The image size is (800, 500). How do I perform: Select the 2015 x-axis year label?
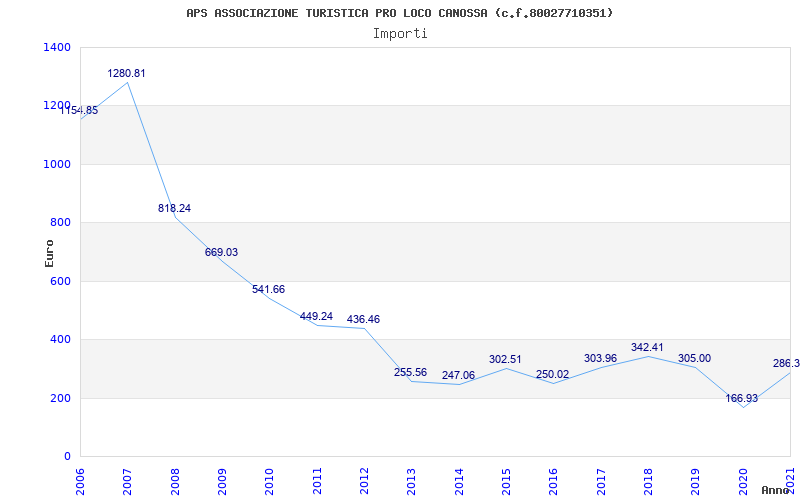pos(506,482)
